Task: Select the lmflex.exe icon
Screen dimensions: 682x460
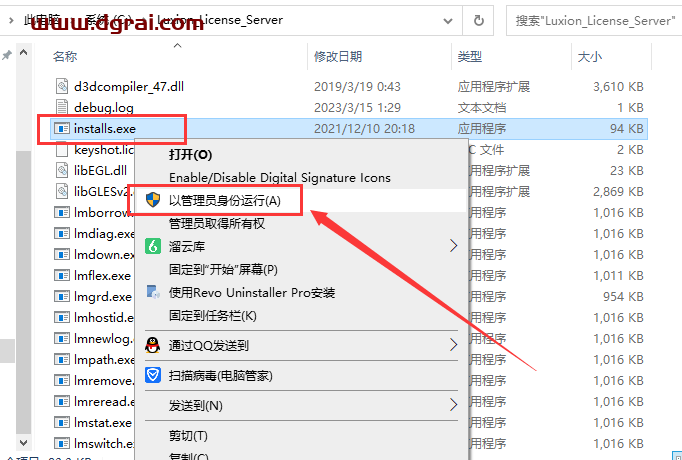Action: [62, 275]
